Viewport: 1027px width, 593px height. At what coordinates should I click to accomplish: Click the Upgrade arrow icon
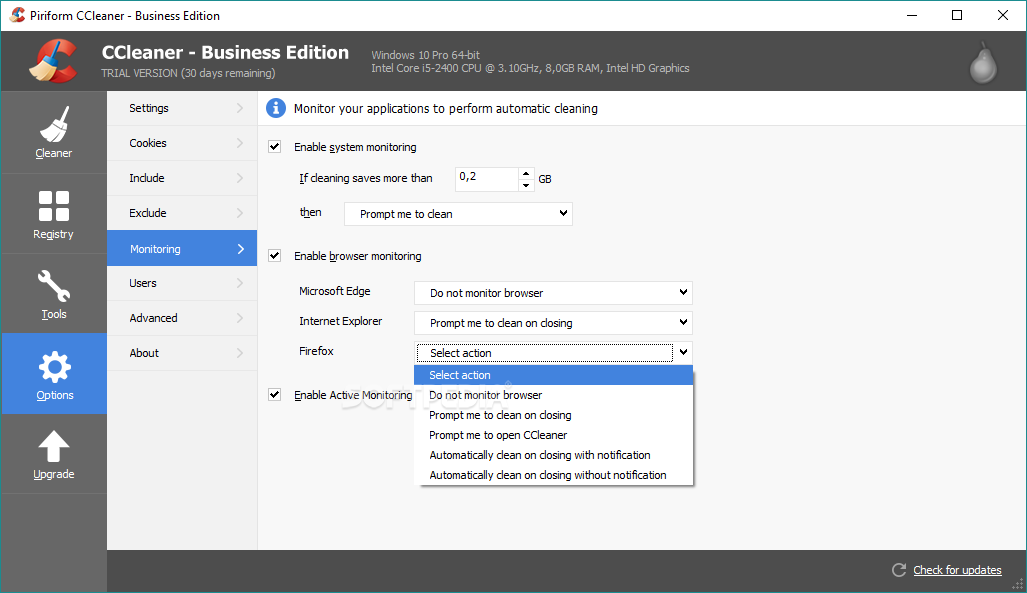54,447
